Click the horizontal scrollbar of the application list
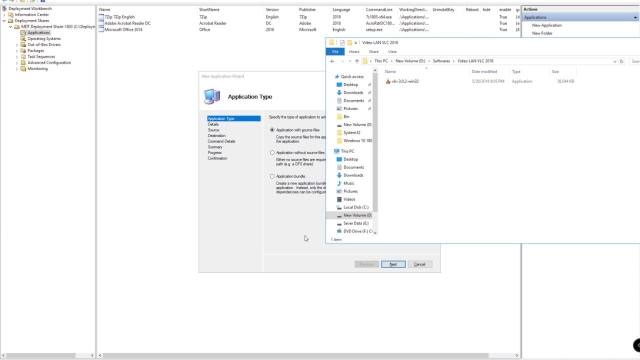The height and width of the screenshot is (360, 640). point(296,356)
